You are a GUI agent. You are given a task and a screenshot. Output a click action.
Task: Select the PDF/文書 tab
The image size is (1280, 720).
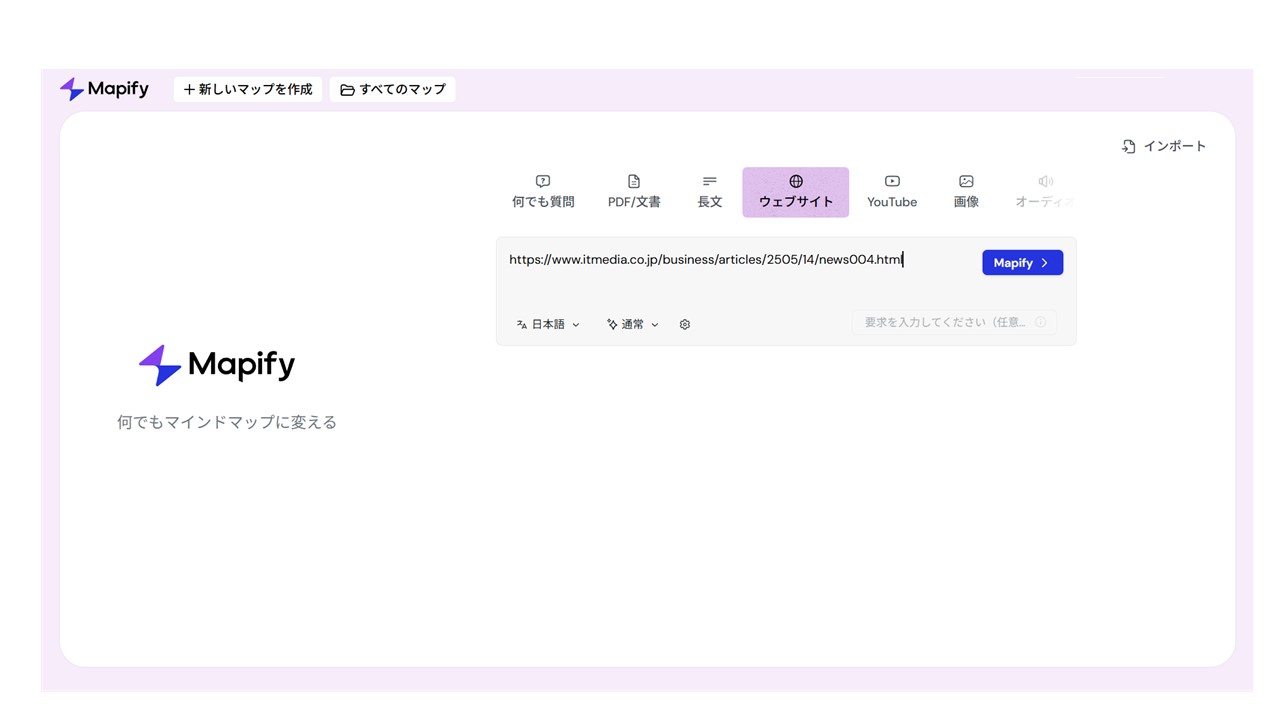[634, 192]
